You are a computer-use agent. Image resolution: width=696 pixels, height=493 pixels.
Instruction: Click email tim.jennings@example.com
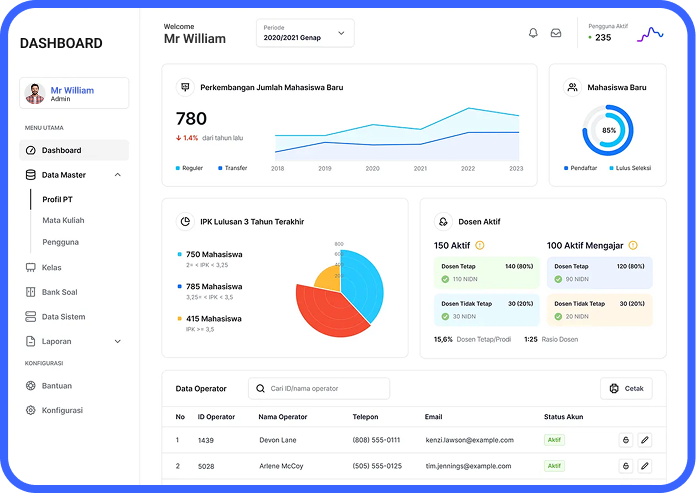(x=468, y=466)
